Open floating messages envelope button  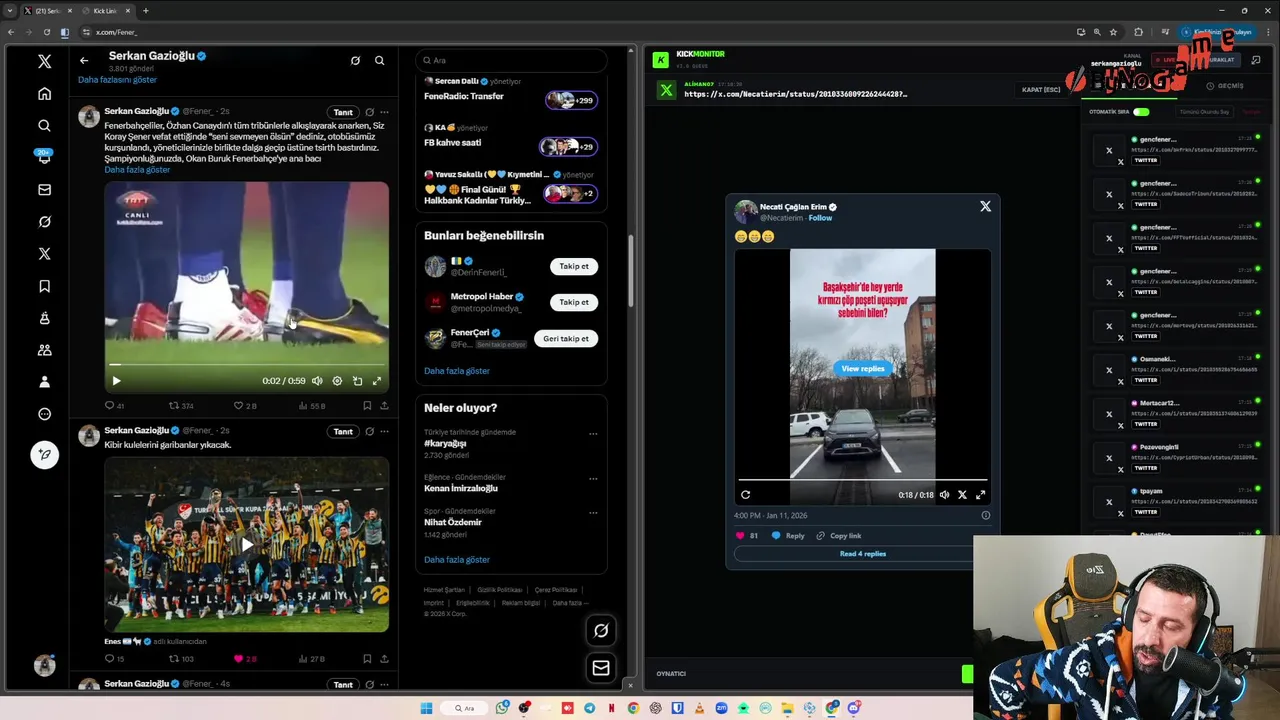tap(601, 668)
